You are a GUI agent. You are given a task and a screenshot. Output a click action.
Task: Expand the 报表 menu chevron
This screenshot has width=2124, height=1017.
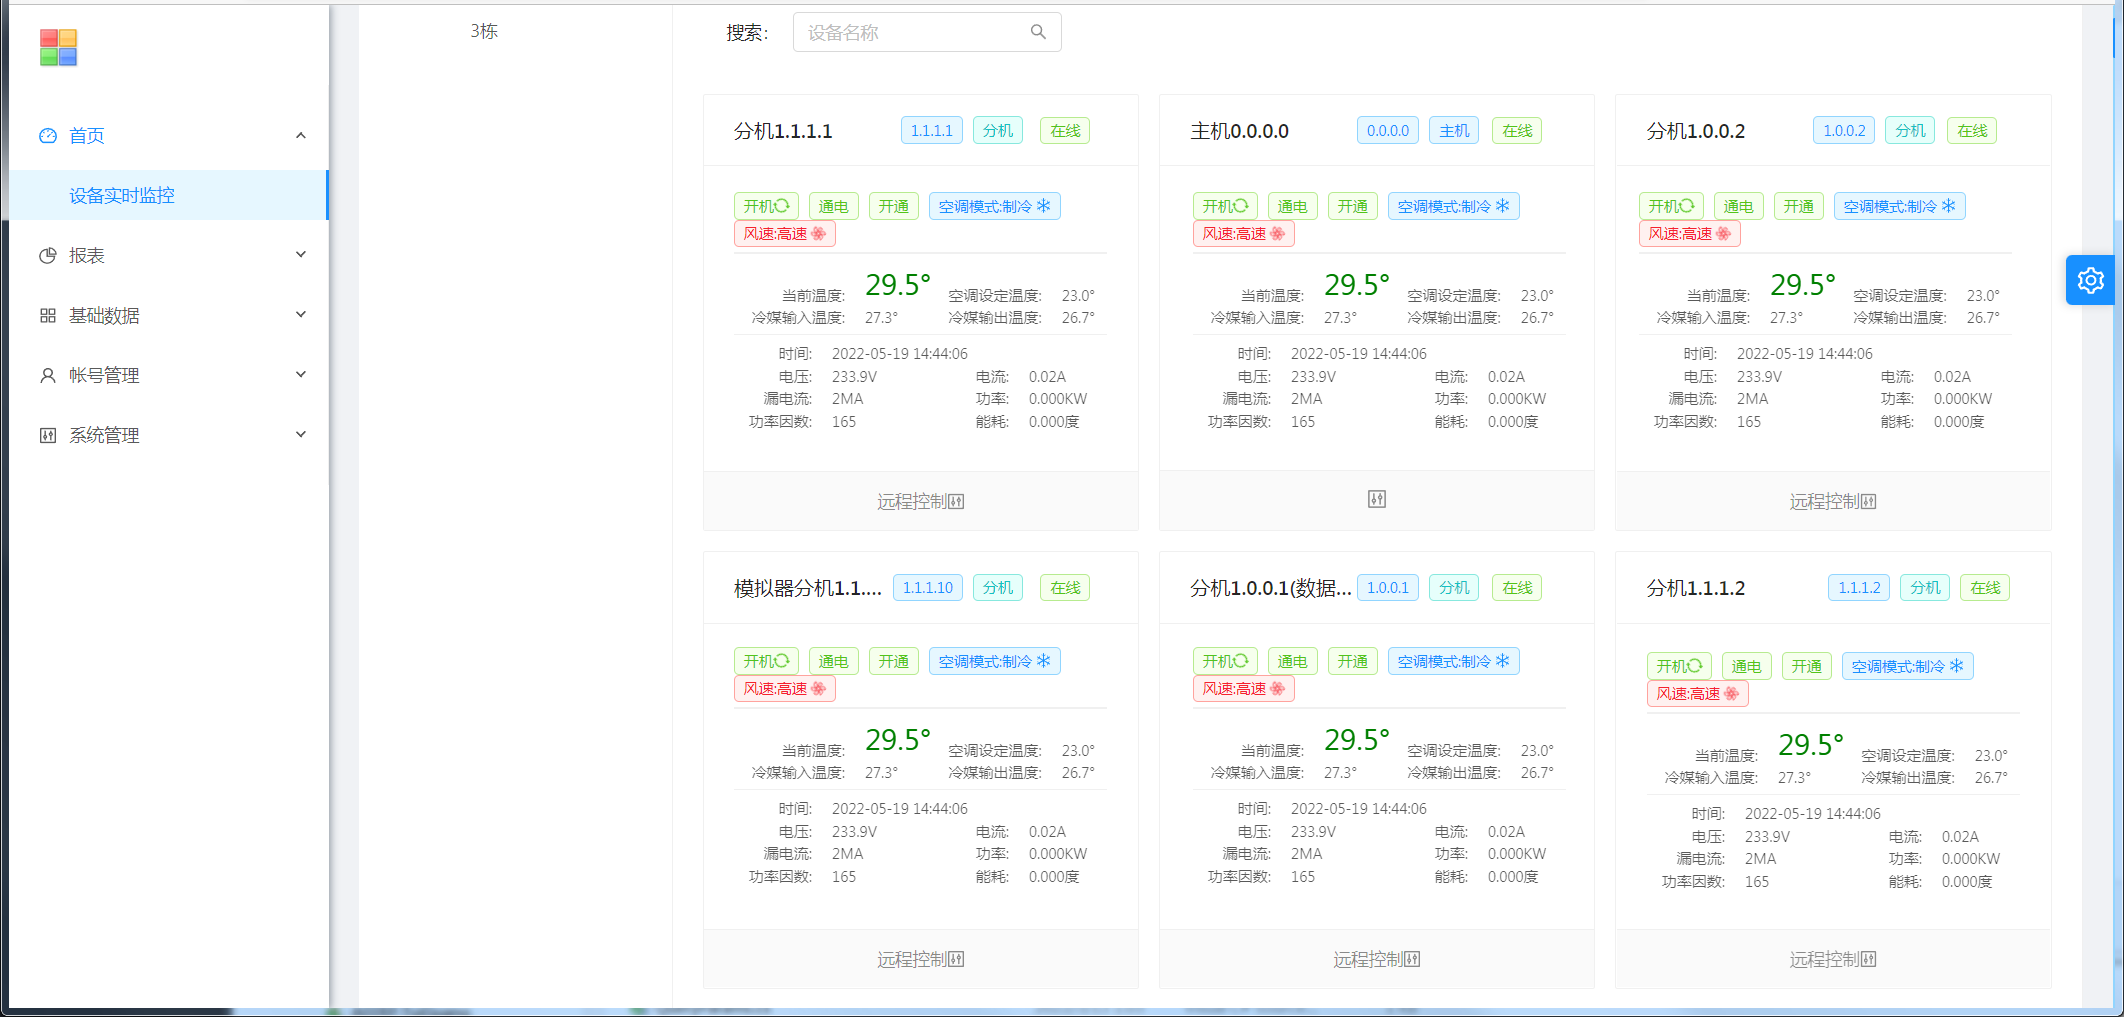point(300,255)
